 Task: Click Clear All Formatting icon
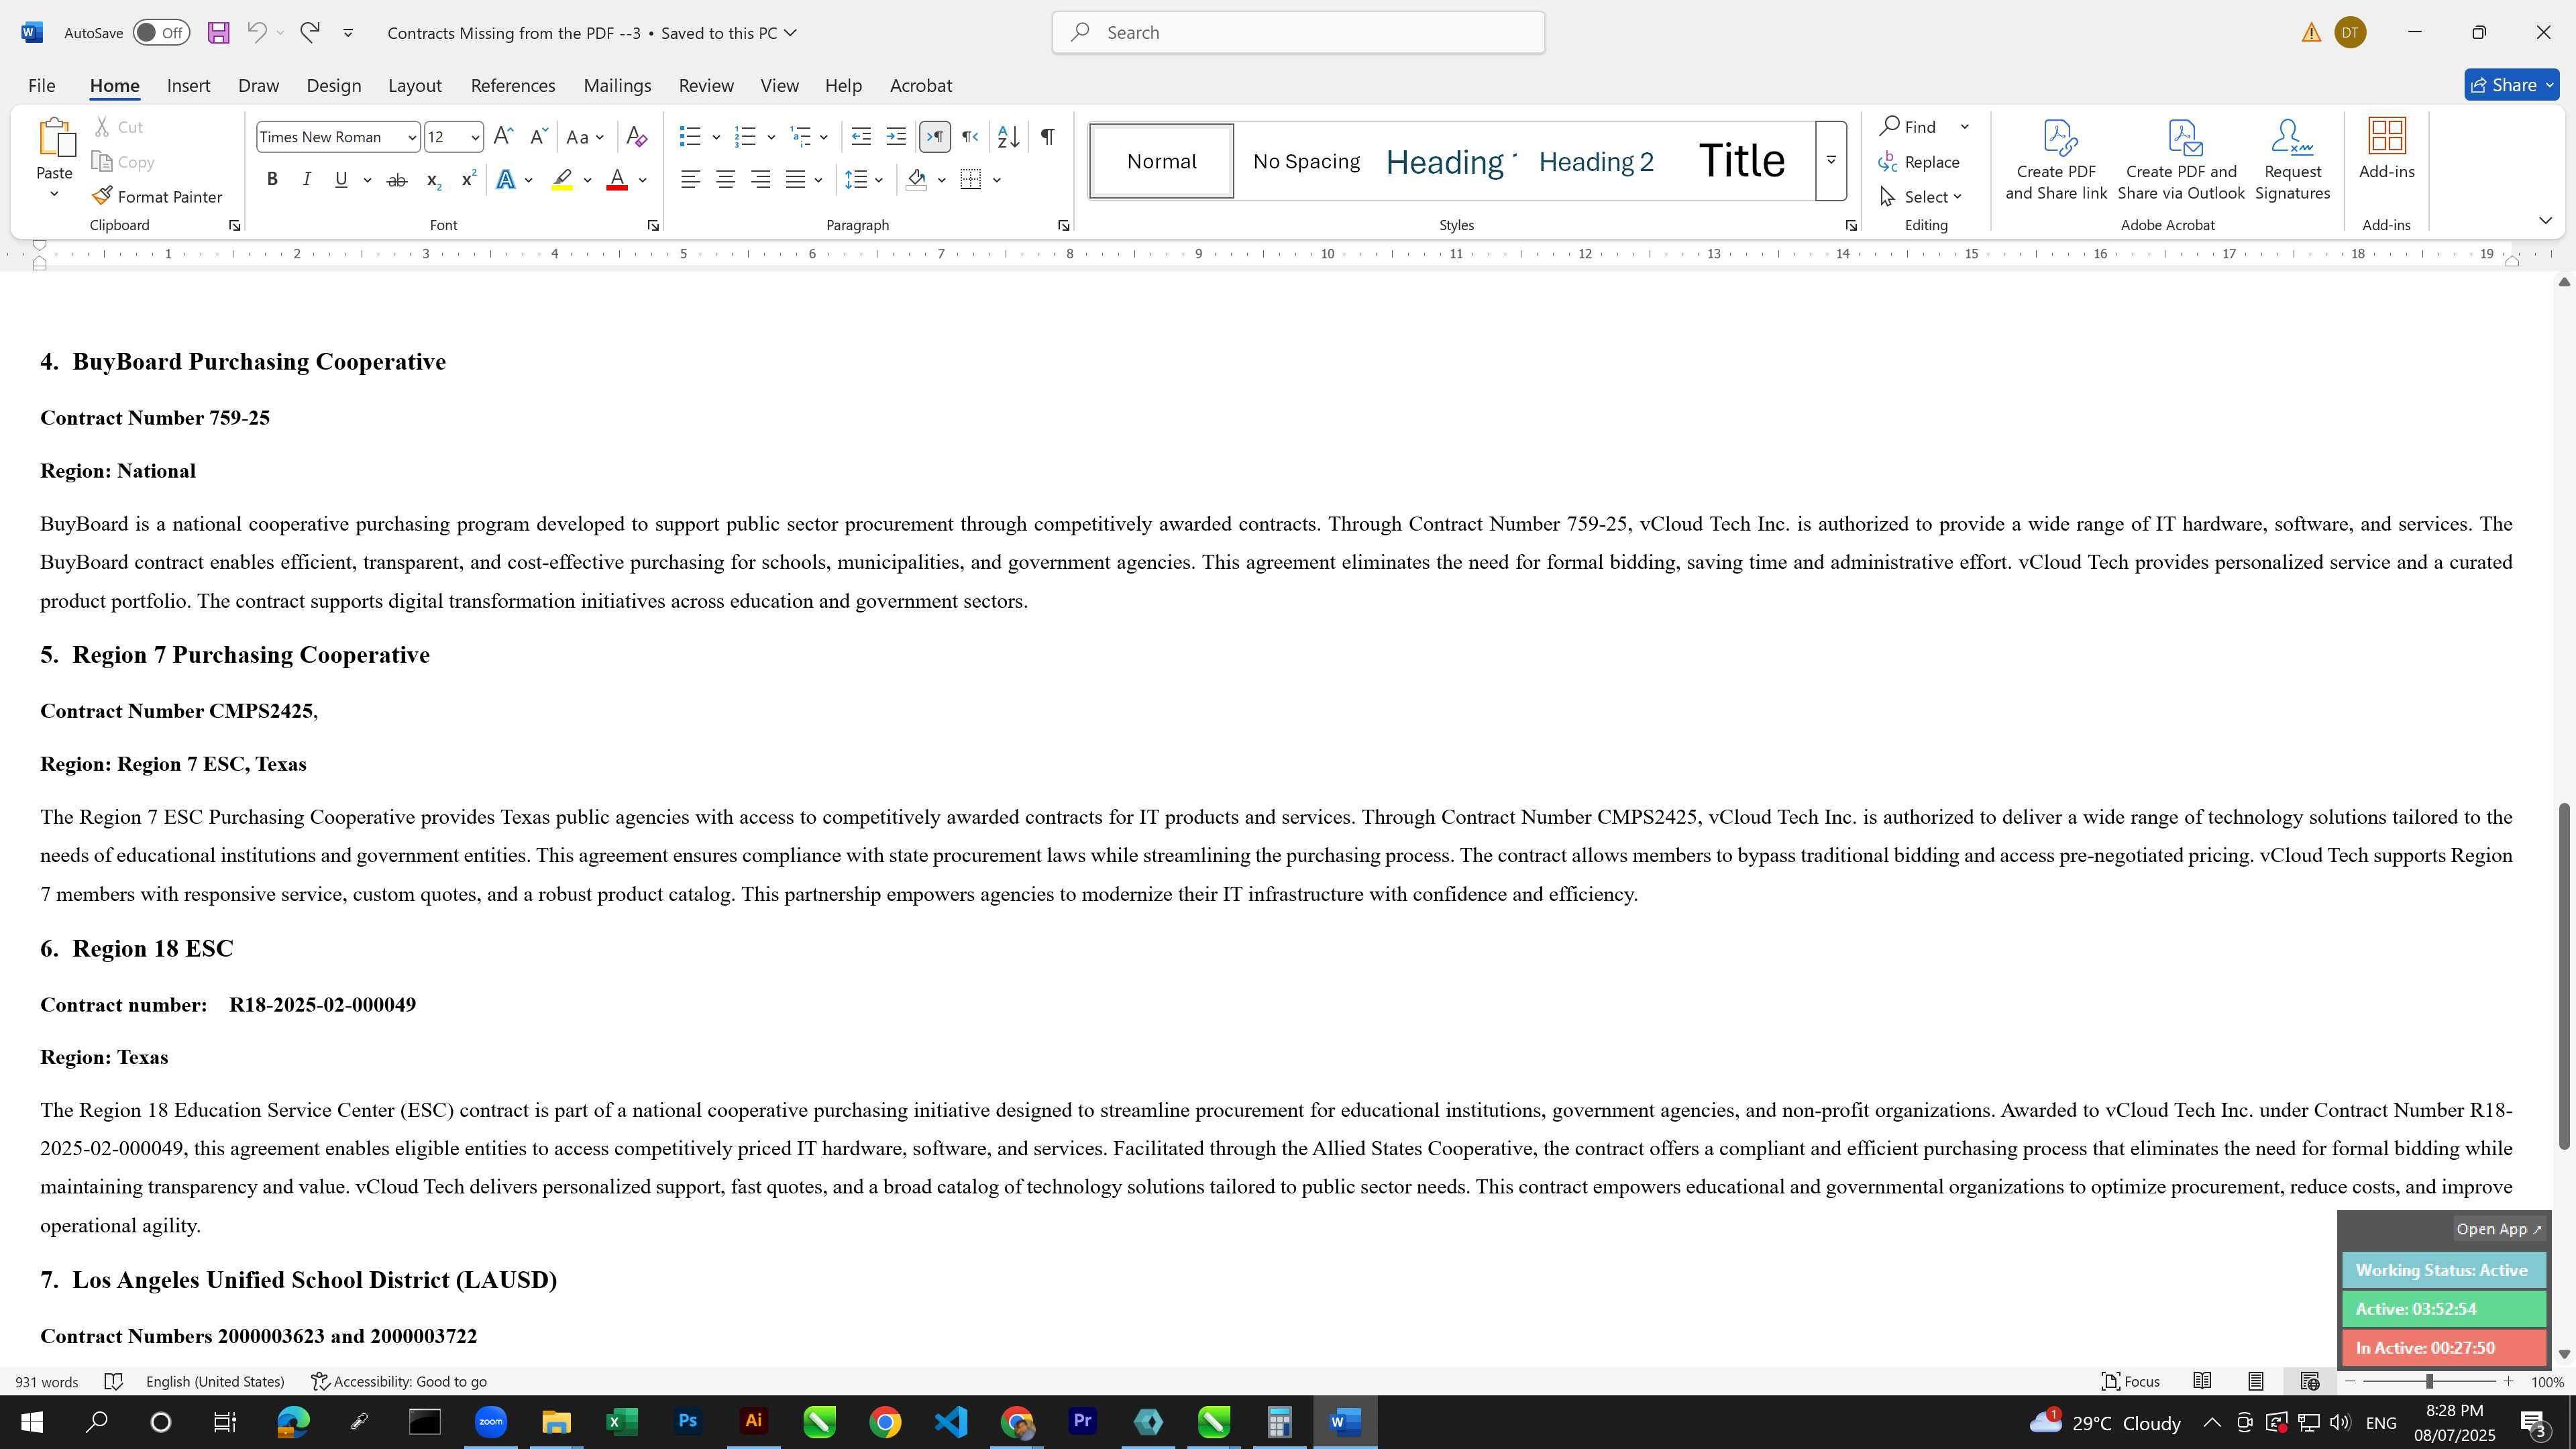pos(636,137)
